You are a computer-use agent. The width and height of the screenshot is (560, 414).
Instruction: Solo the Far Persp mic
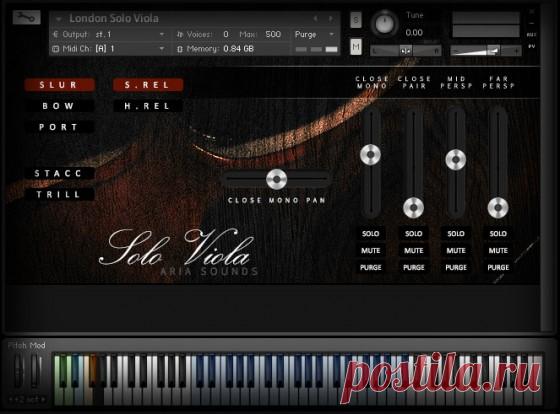[x=498, y=234]
